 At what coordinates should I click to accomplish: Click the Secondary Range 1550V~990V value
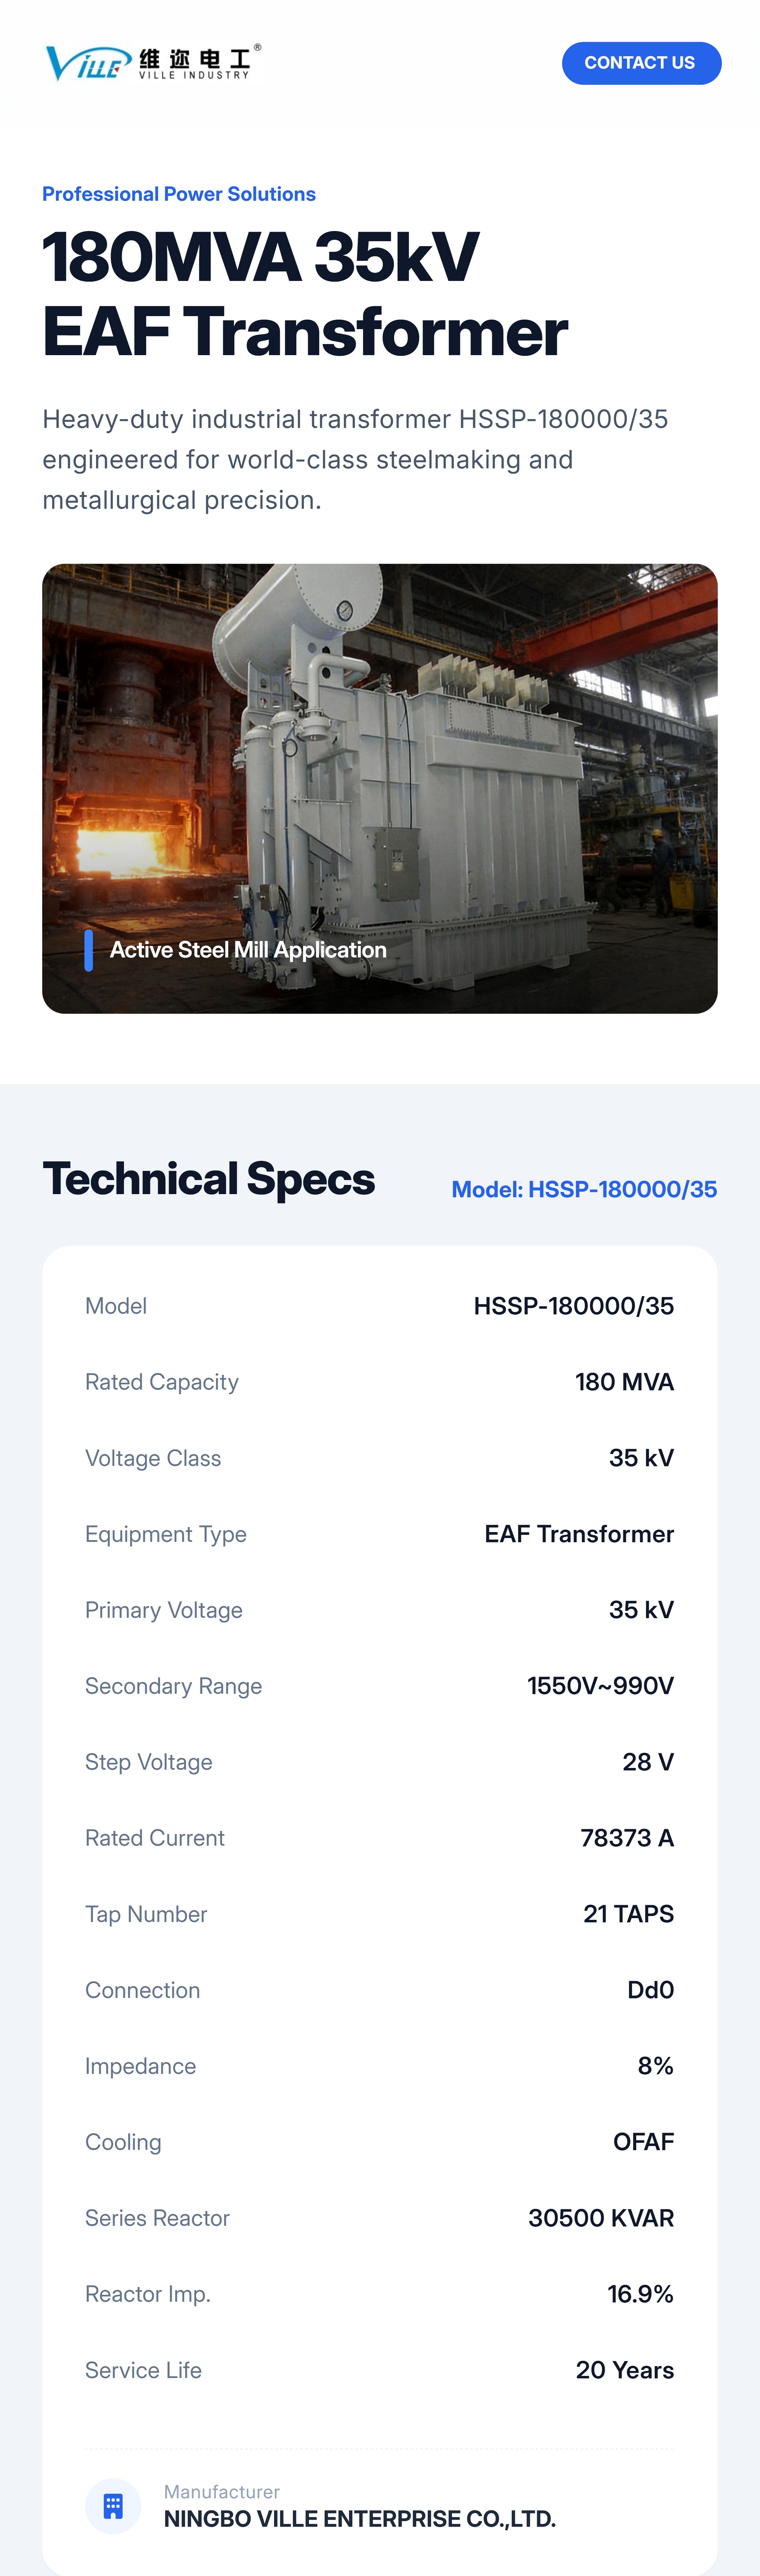pyautogui.click(x=600, y=1686)
